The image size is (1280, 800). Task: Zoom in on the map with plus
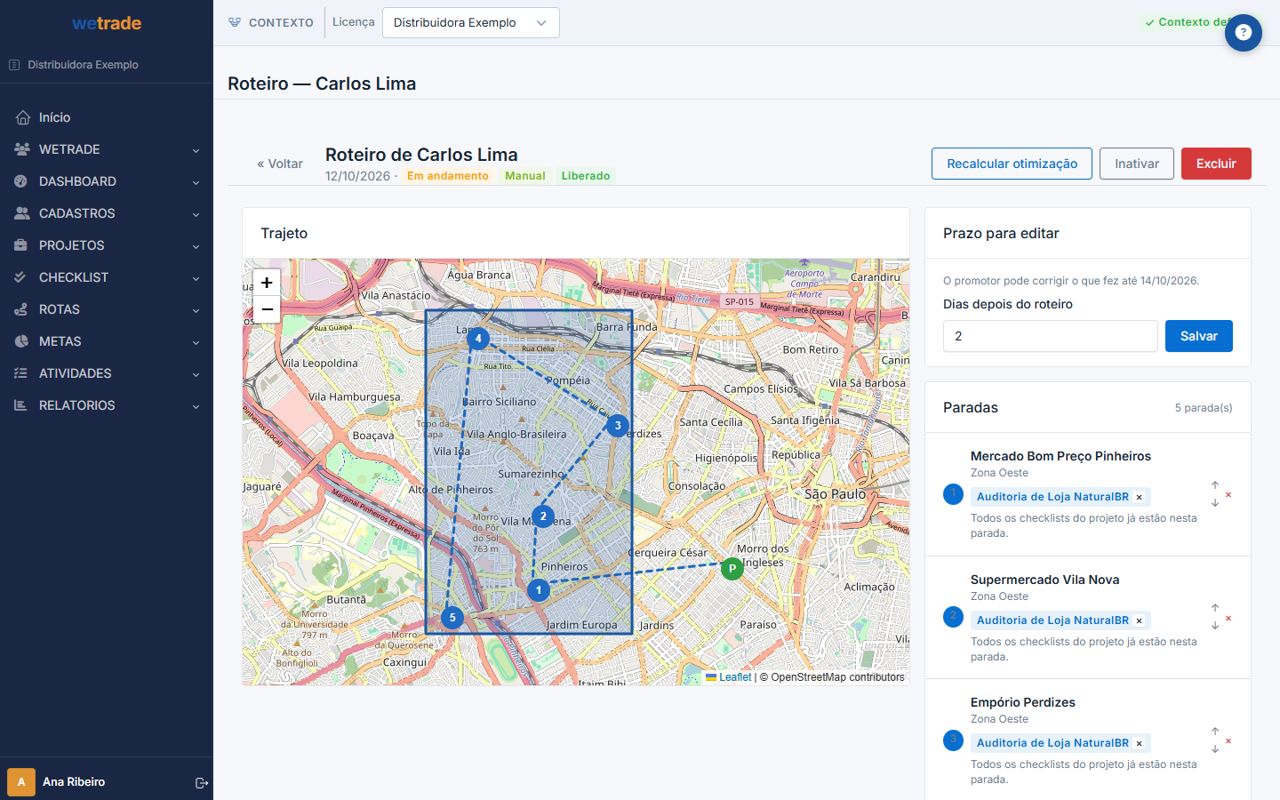267,283
